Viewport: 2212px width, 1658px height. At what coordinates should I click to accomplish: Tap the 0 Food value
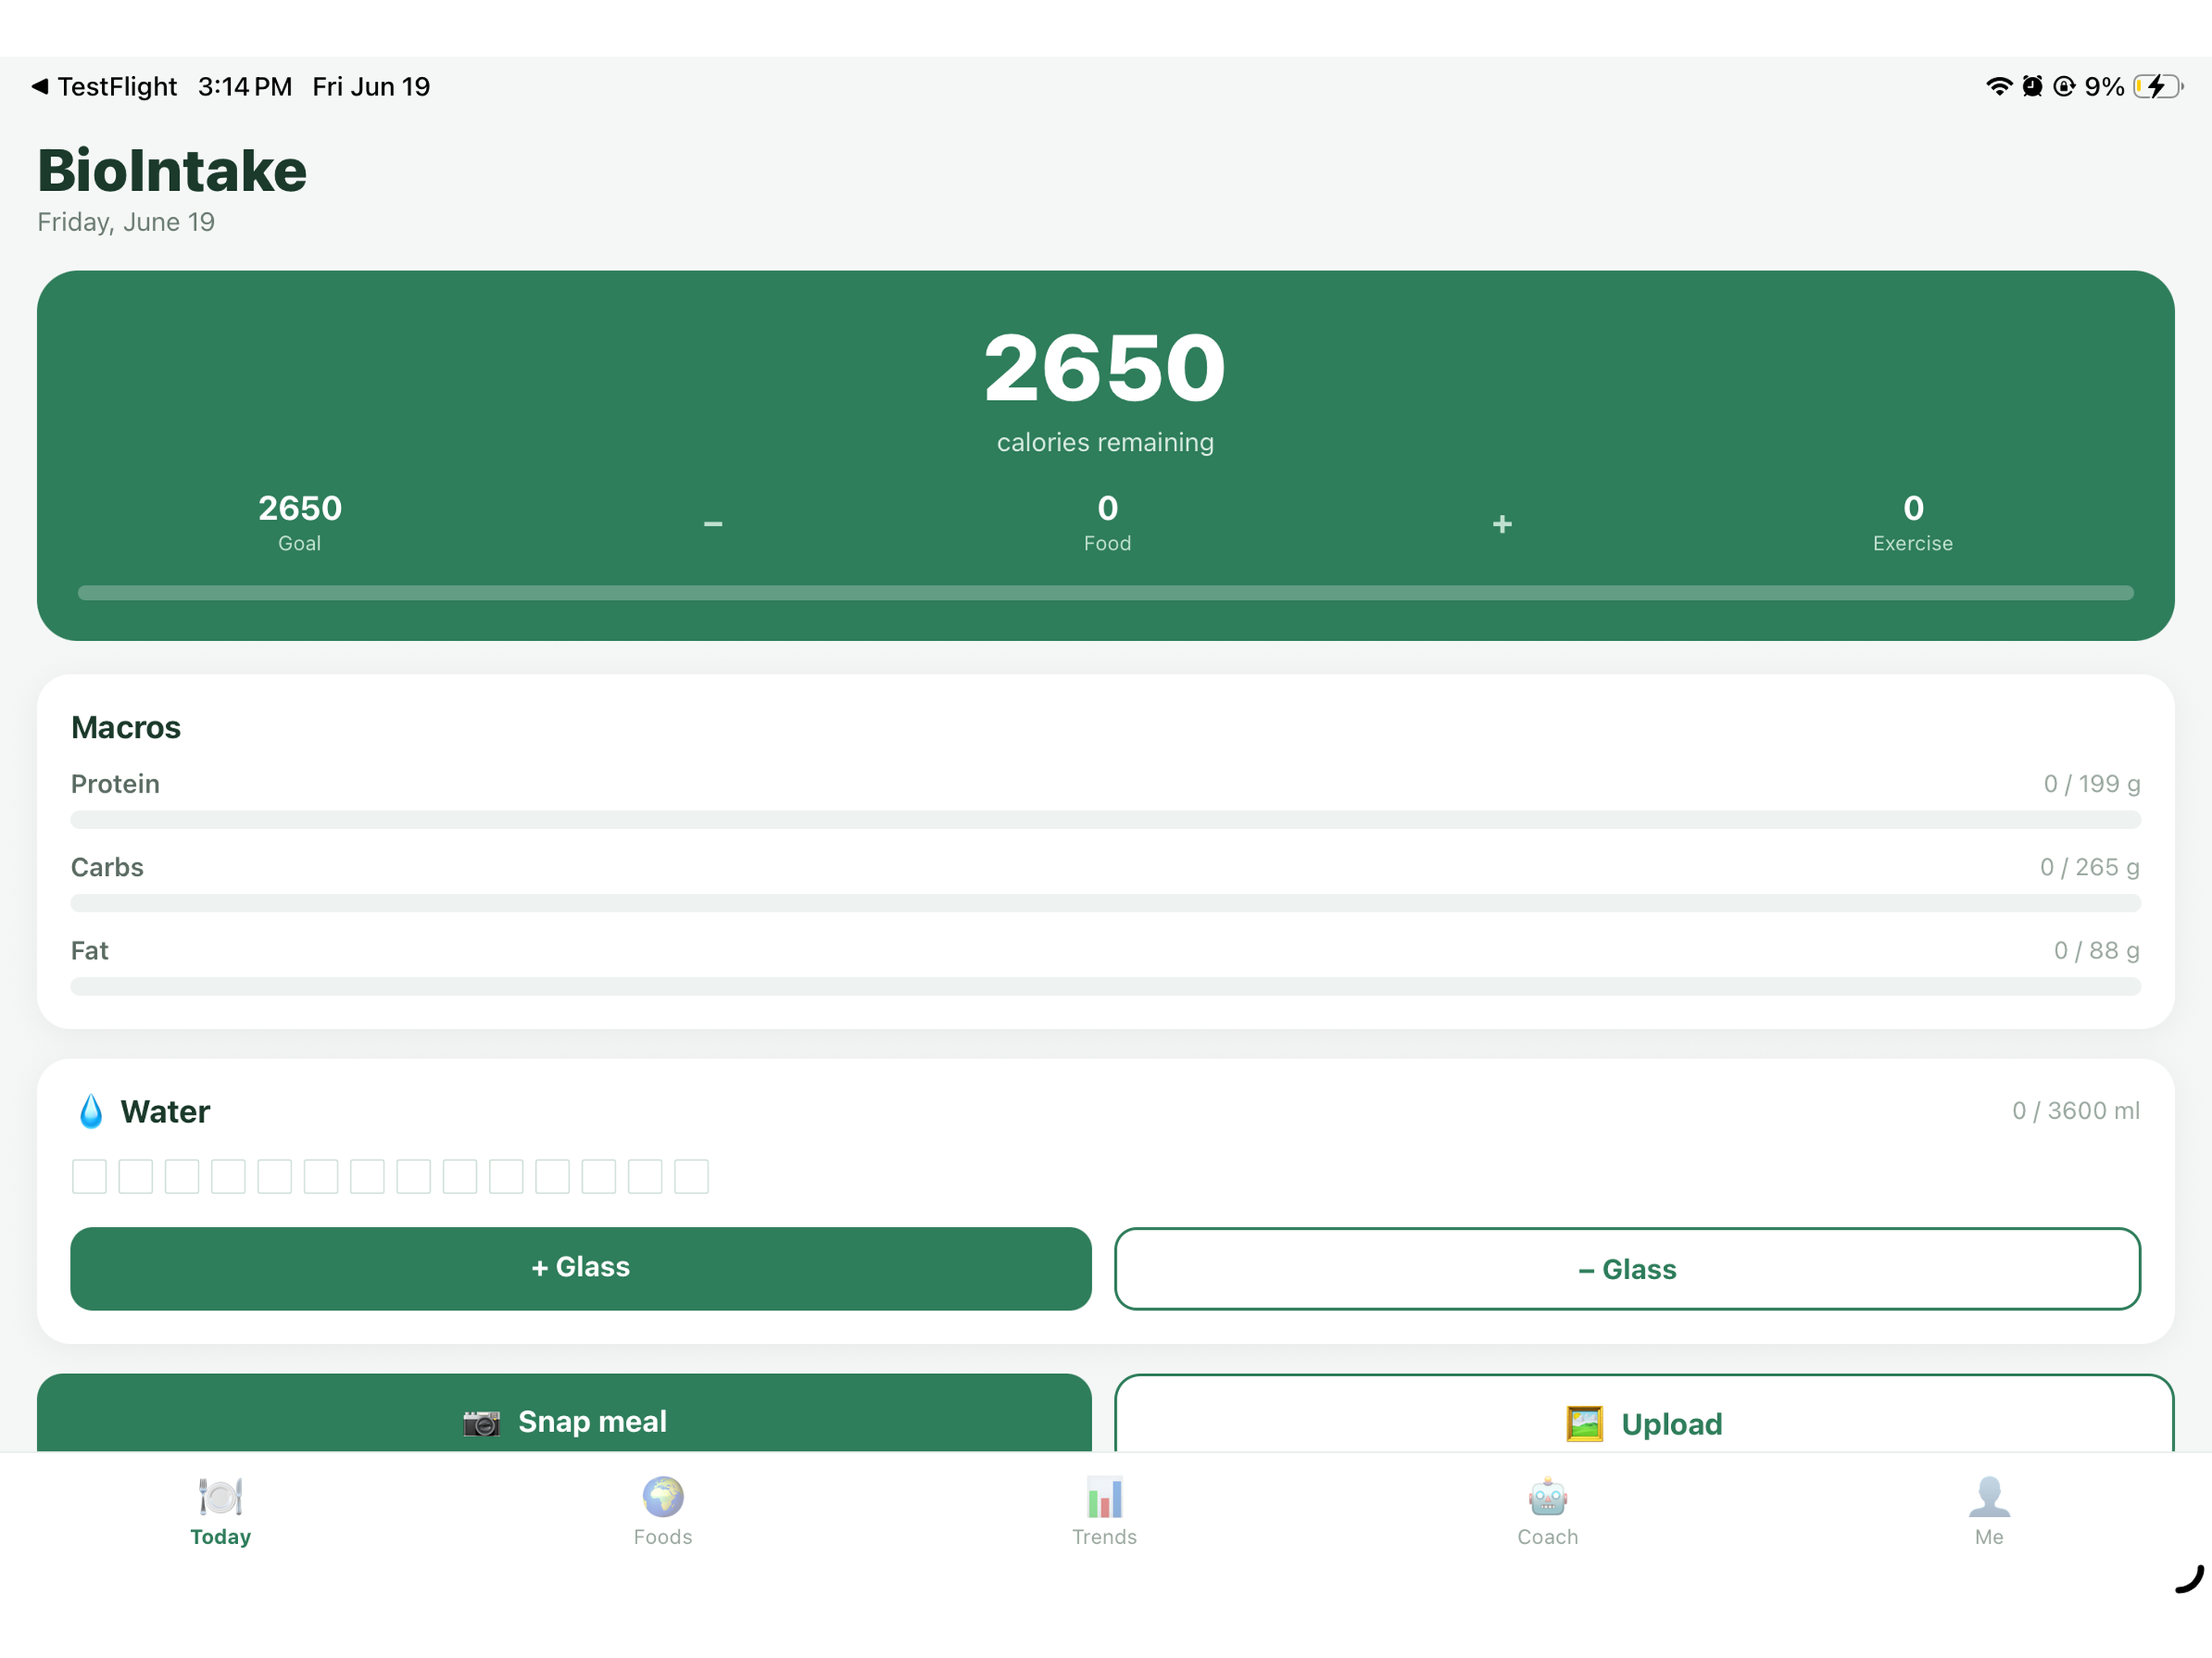(x=1108, y=508)
